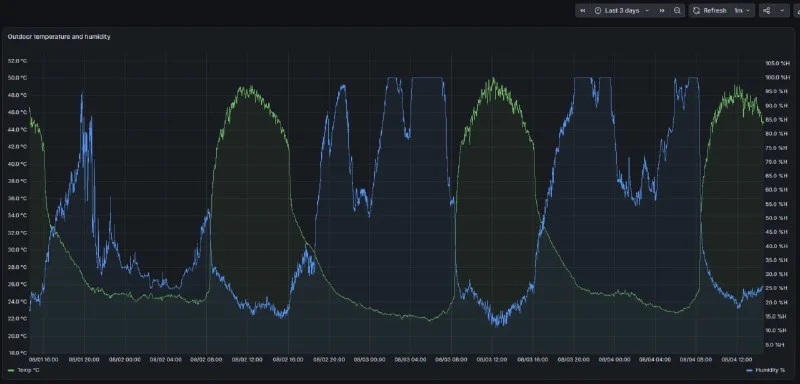Zoom out the time range
Image resolution: width=800 pixels, height=384 pixels.
(x=677, y=11)
